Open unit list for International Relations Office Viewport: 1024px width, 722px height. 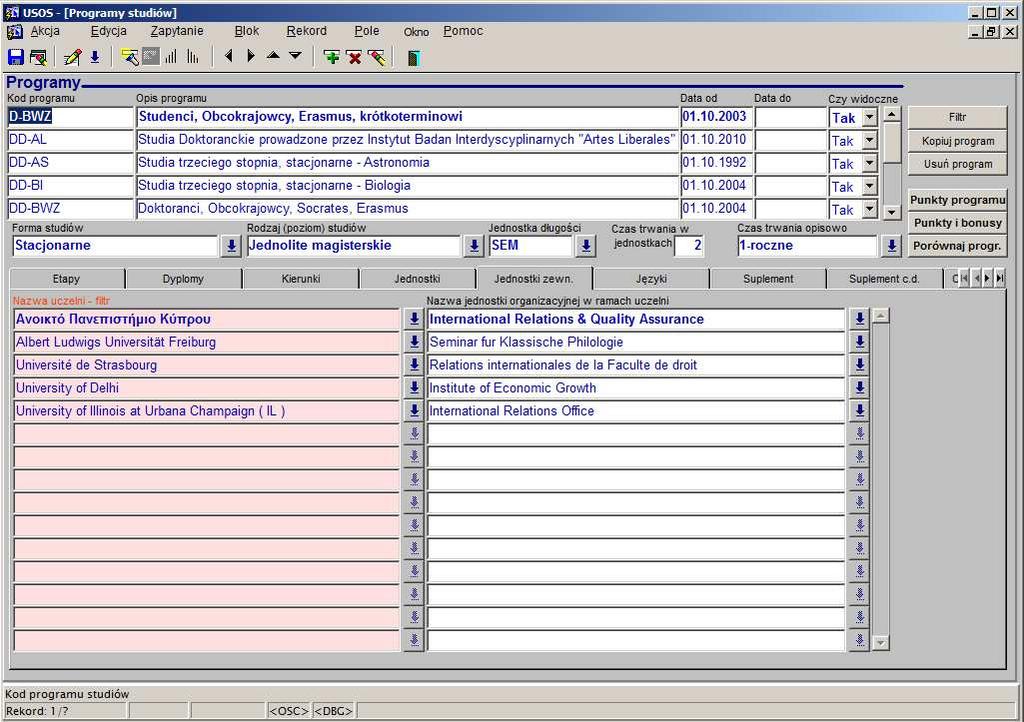tap(860, 411)
